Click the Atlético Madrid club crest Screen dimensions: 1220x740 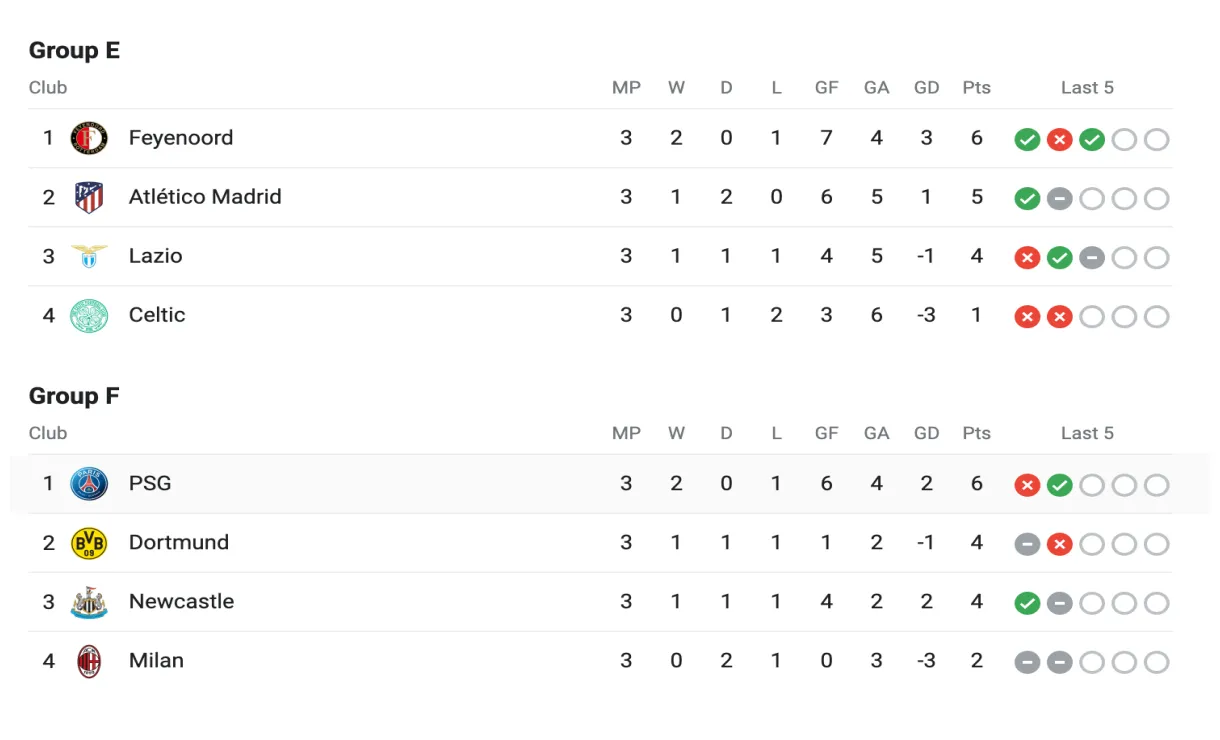tap(89, 197)
